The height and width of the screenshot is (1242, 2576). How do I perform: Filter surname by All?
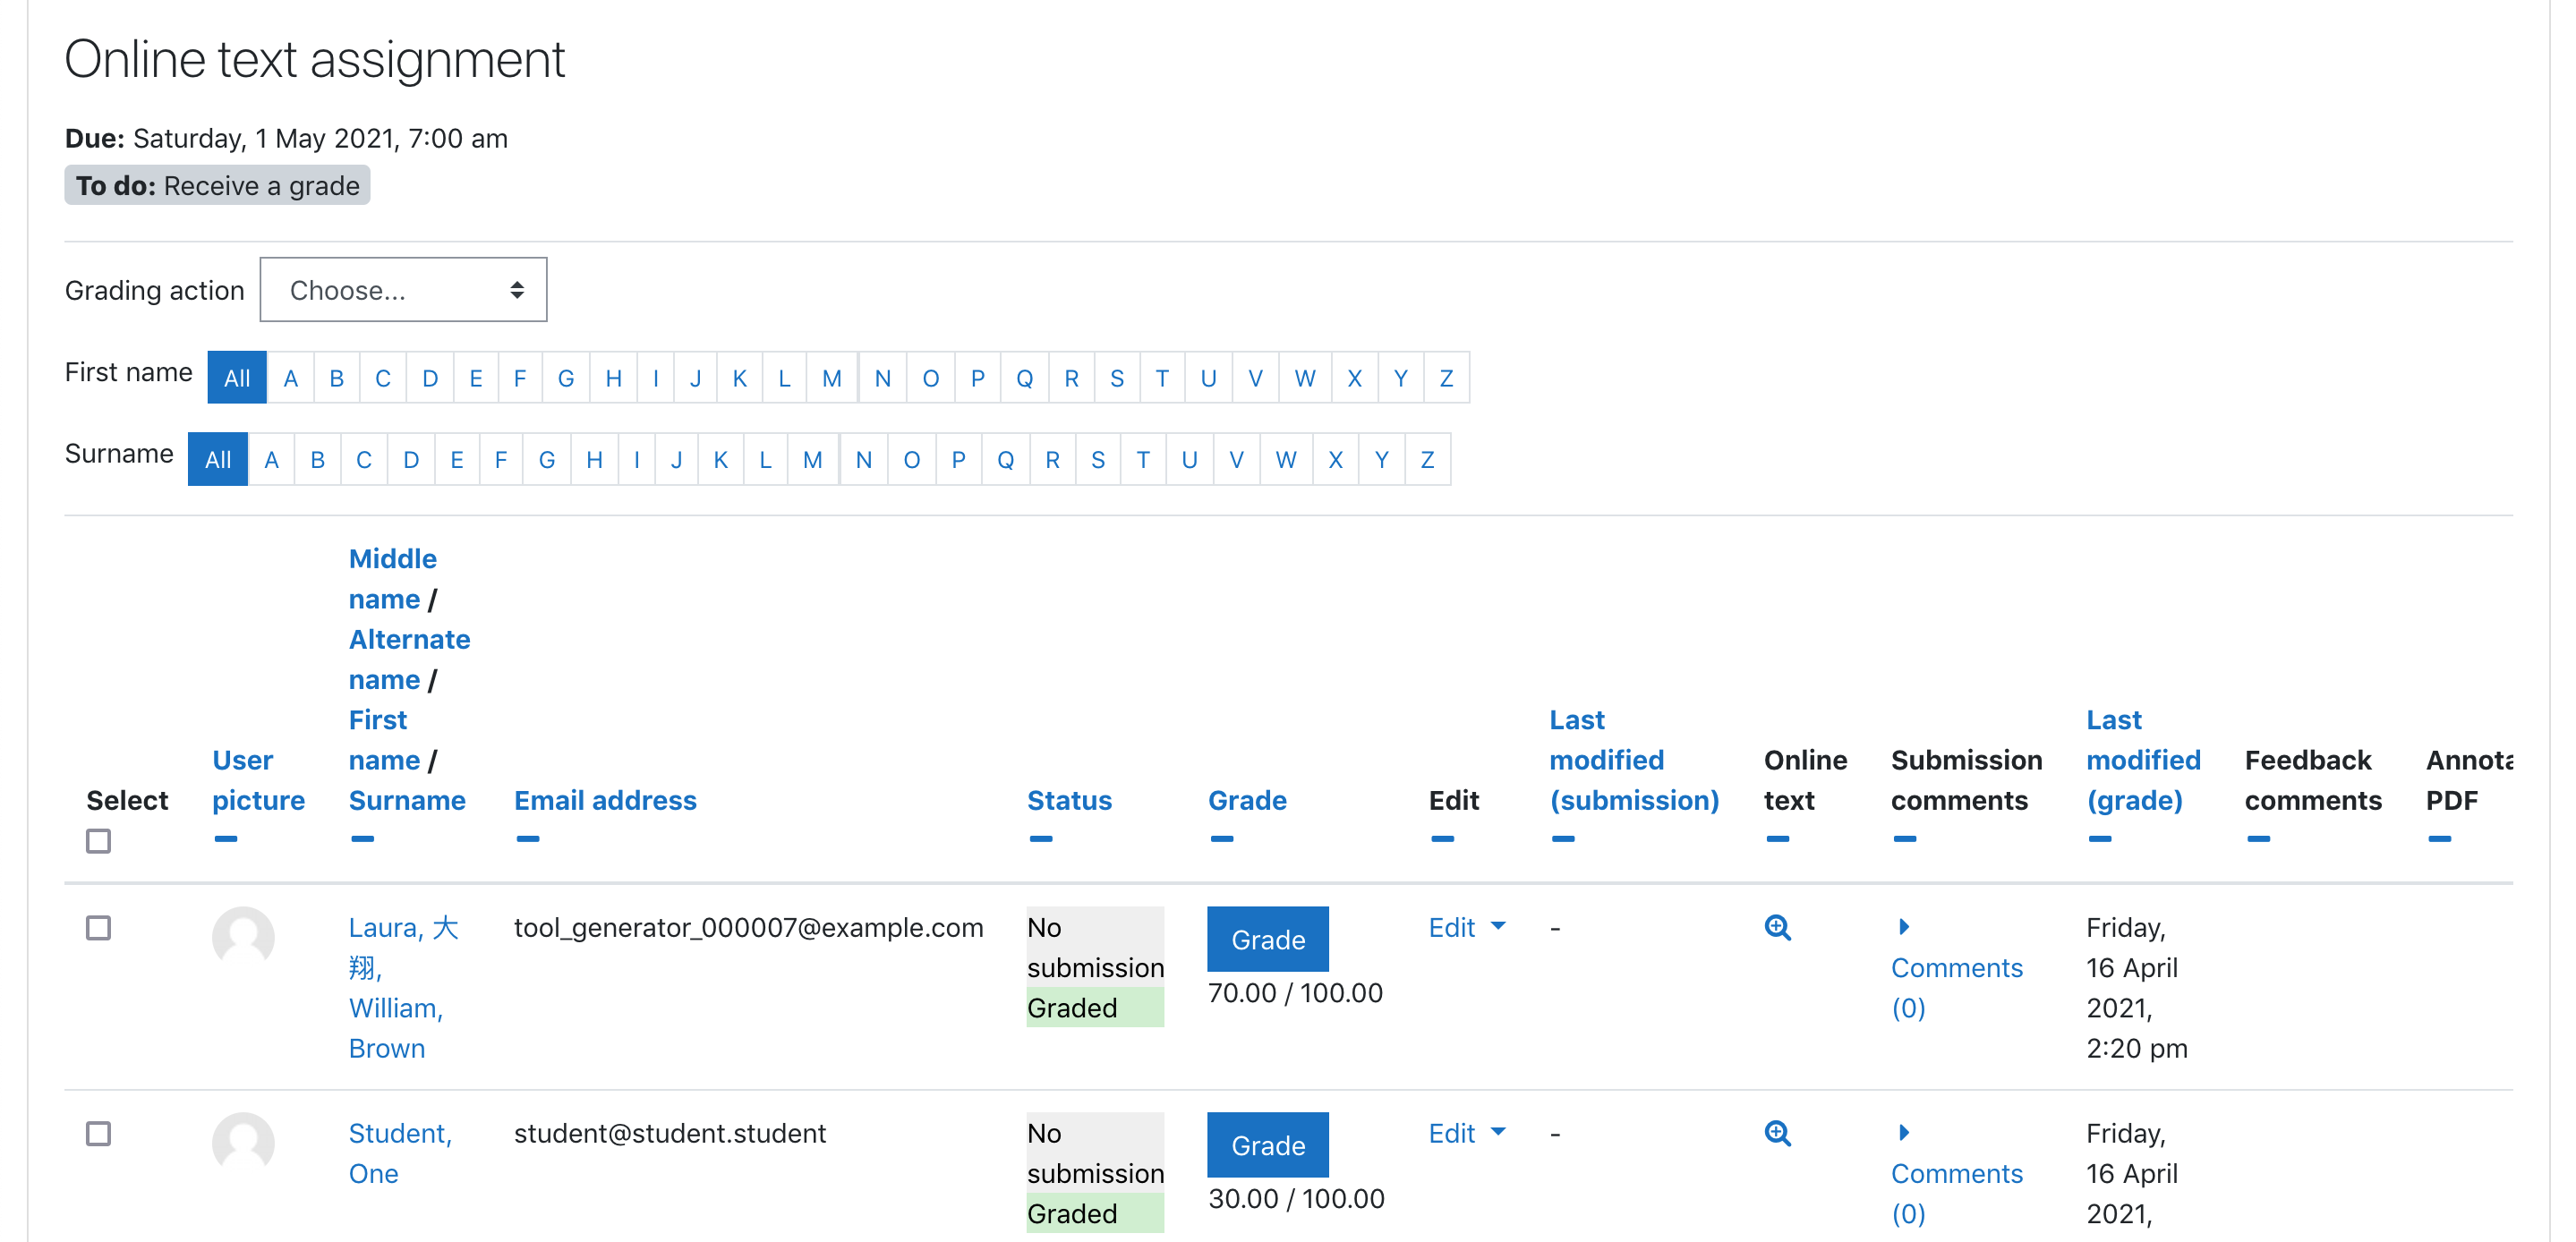click(x=218, y=460)
